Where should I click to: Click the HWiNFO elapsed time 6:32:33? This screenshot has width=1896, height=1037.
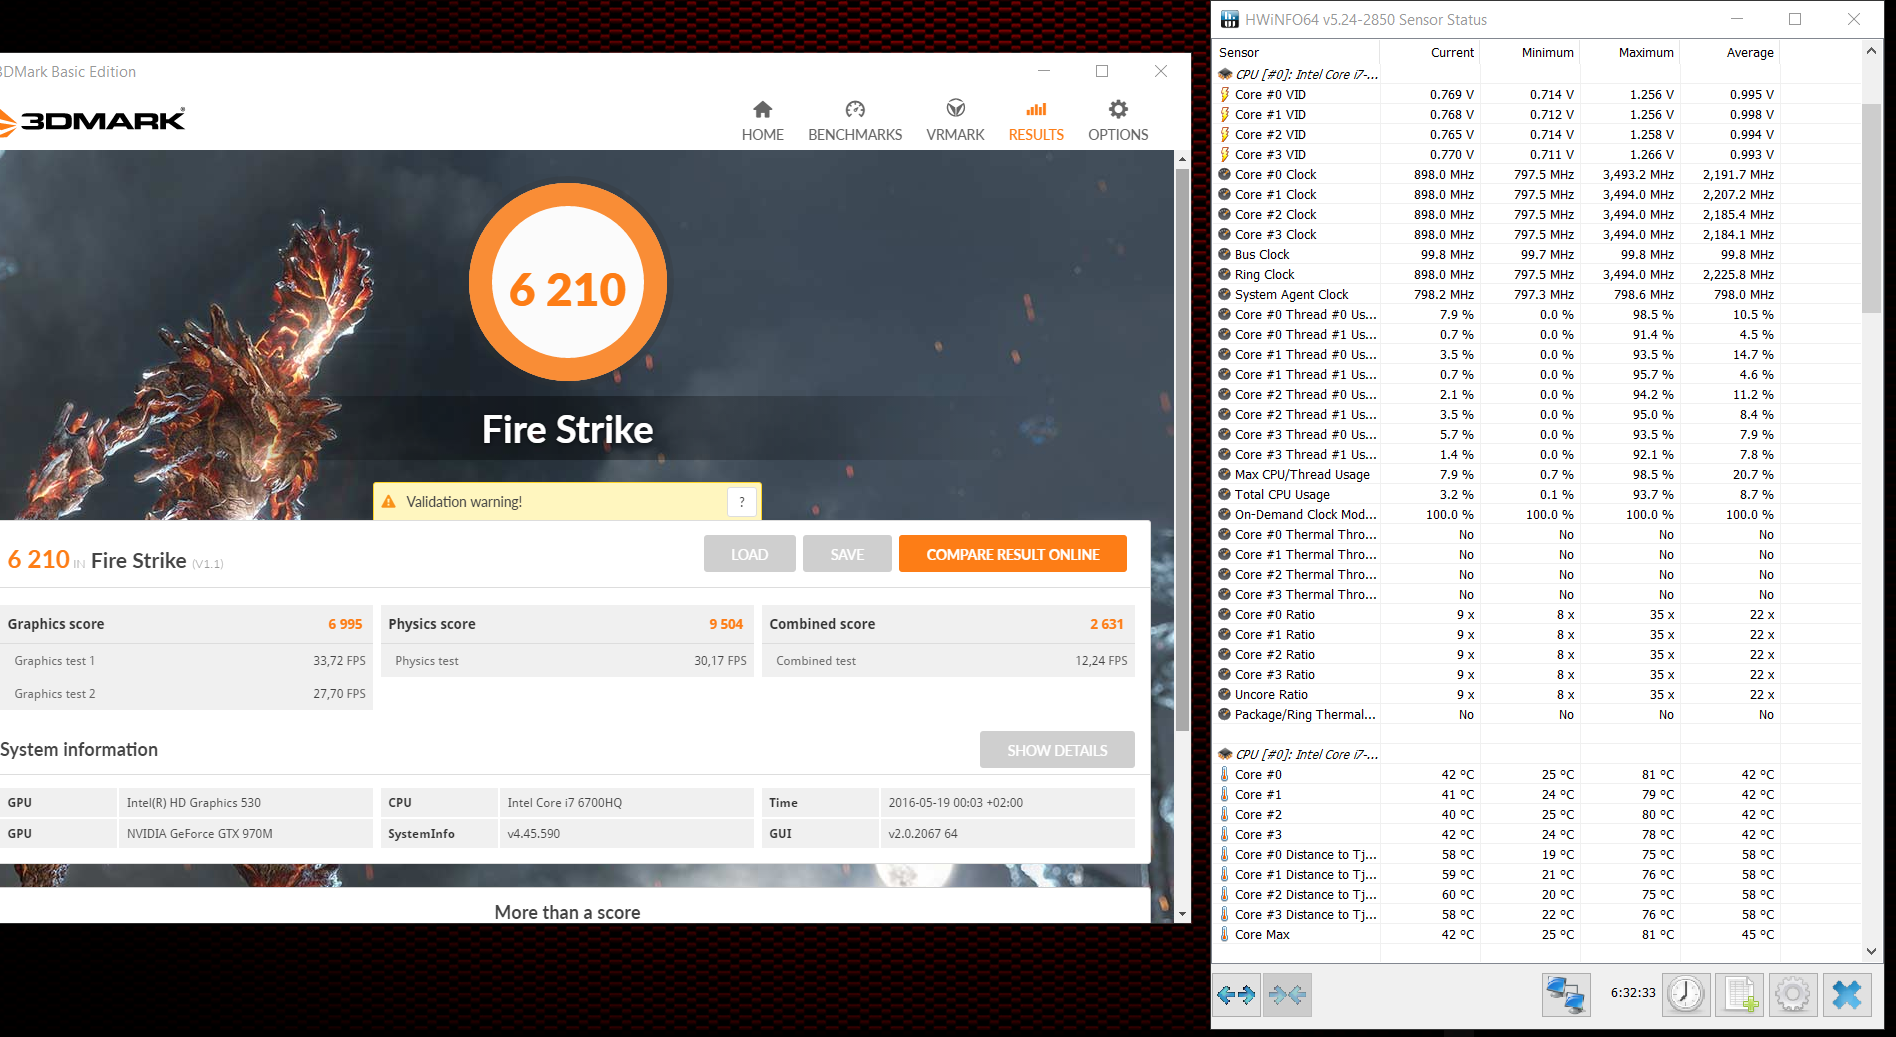coord(1633,993)
